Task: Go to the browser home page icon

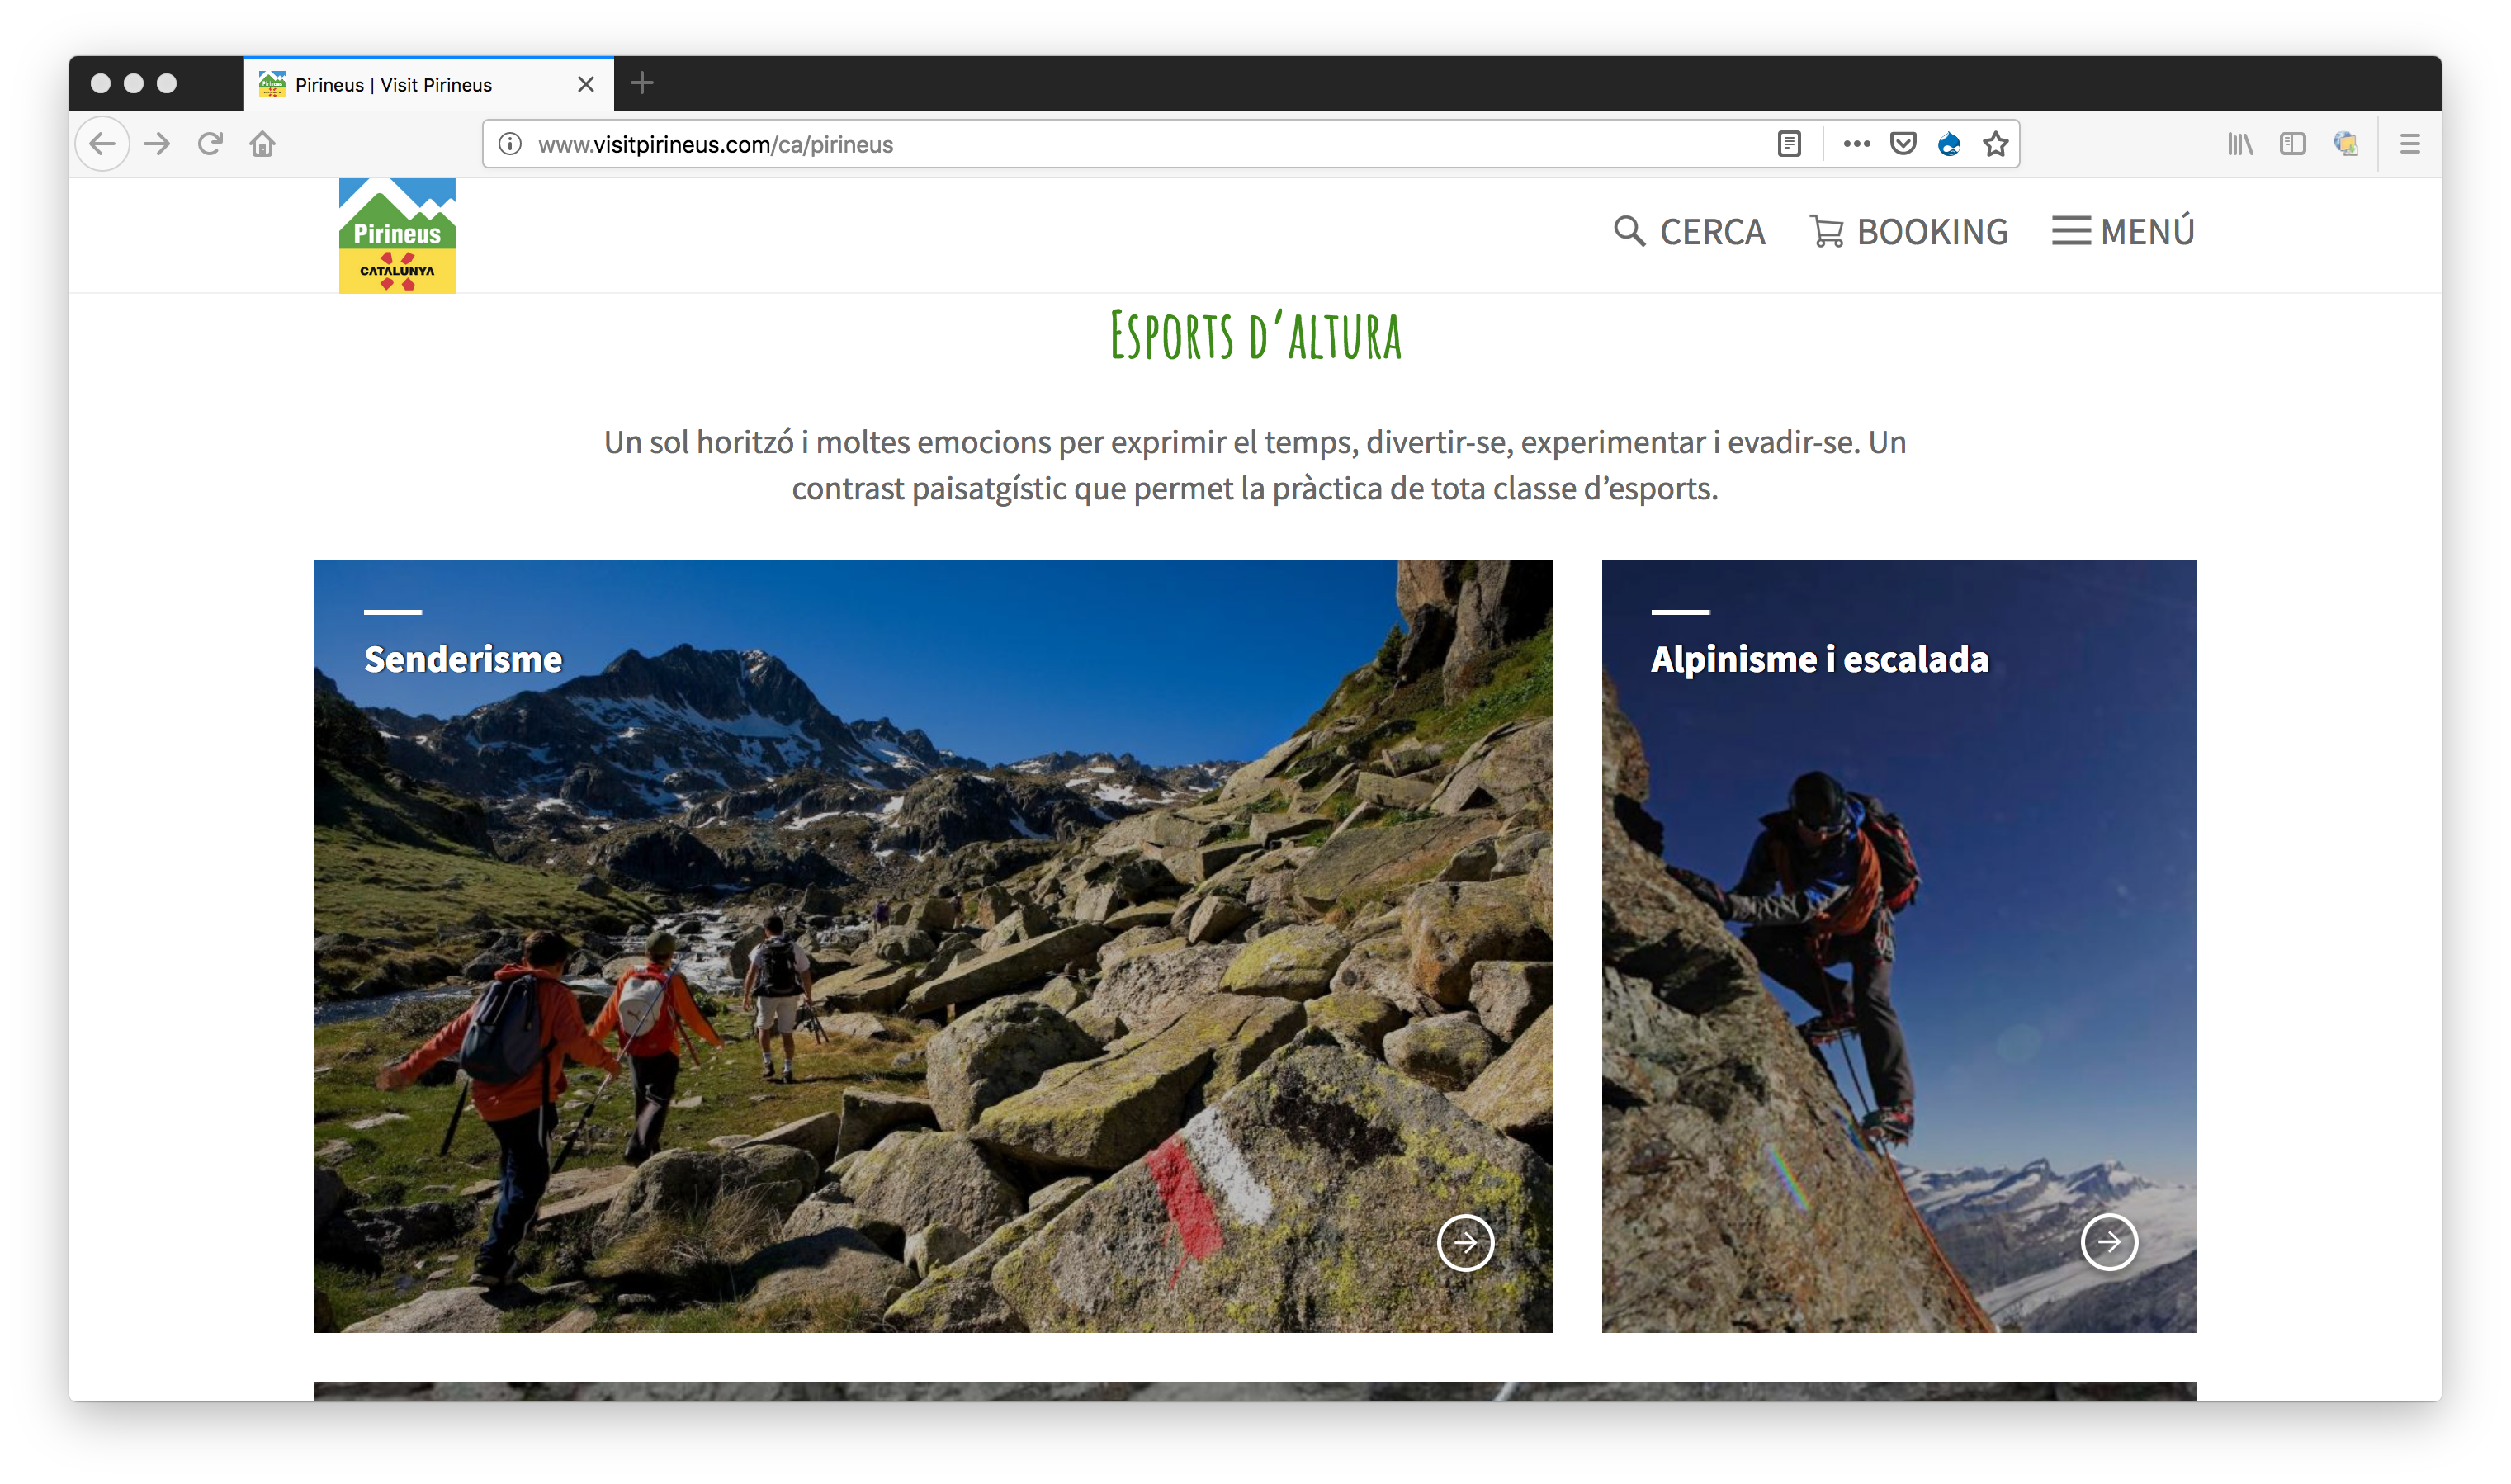Action: [x=263, y=144]
